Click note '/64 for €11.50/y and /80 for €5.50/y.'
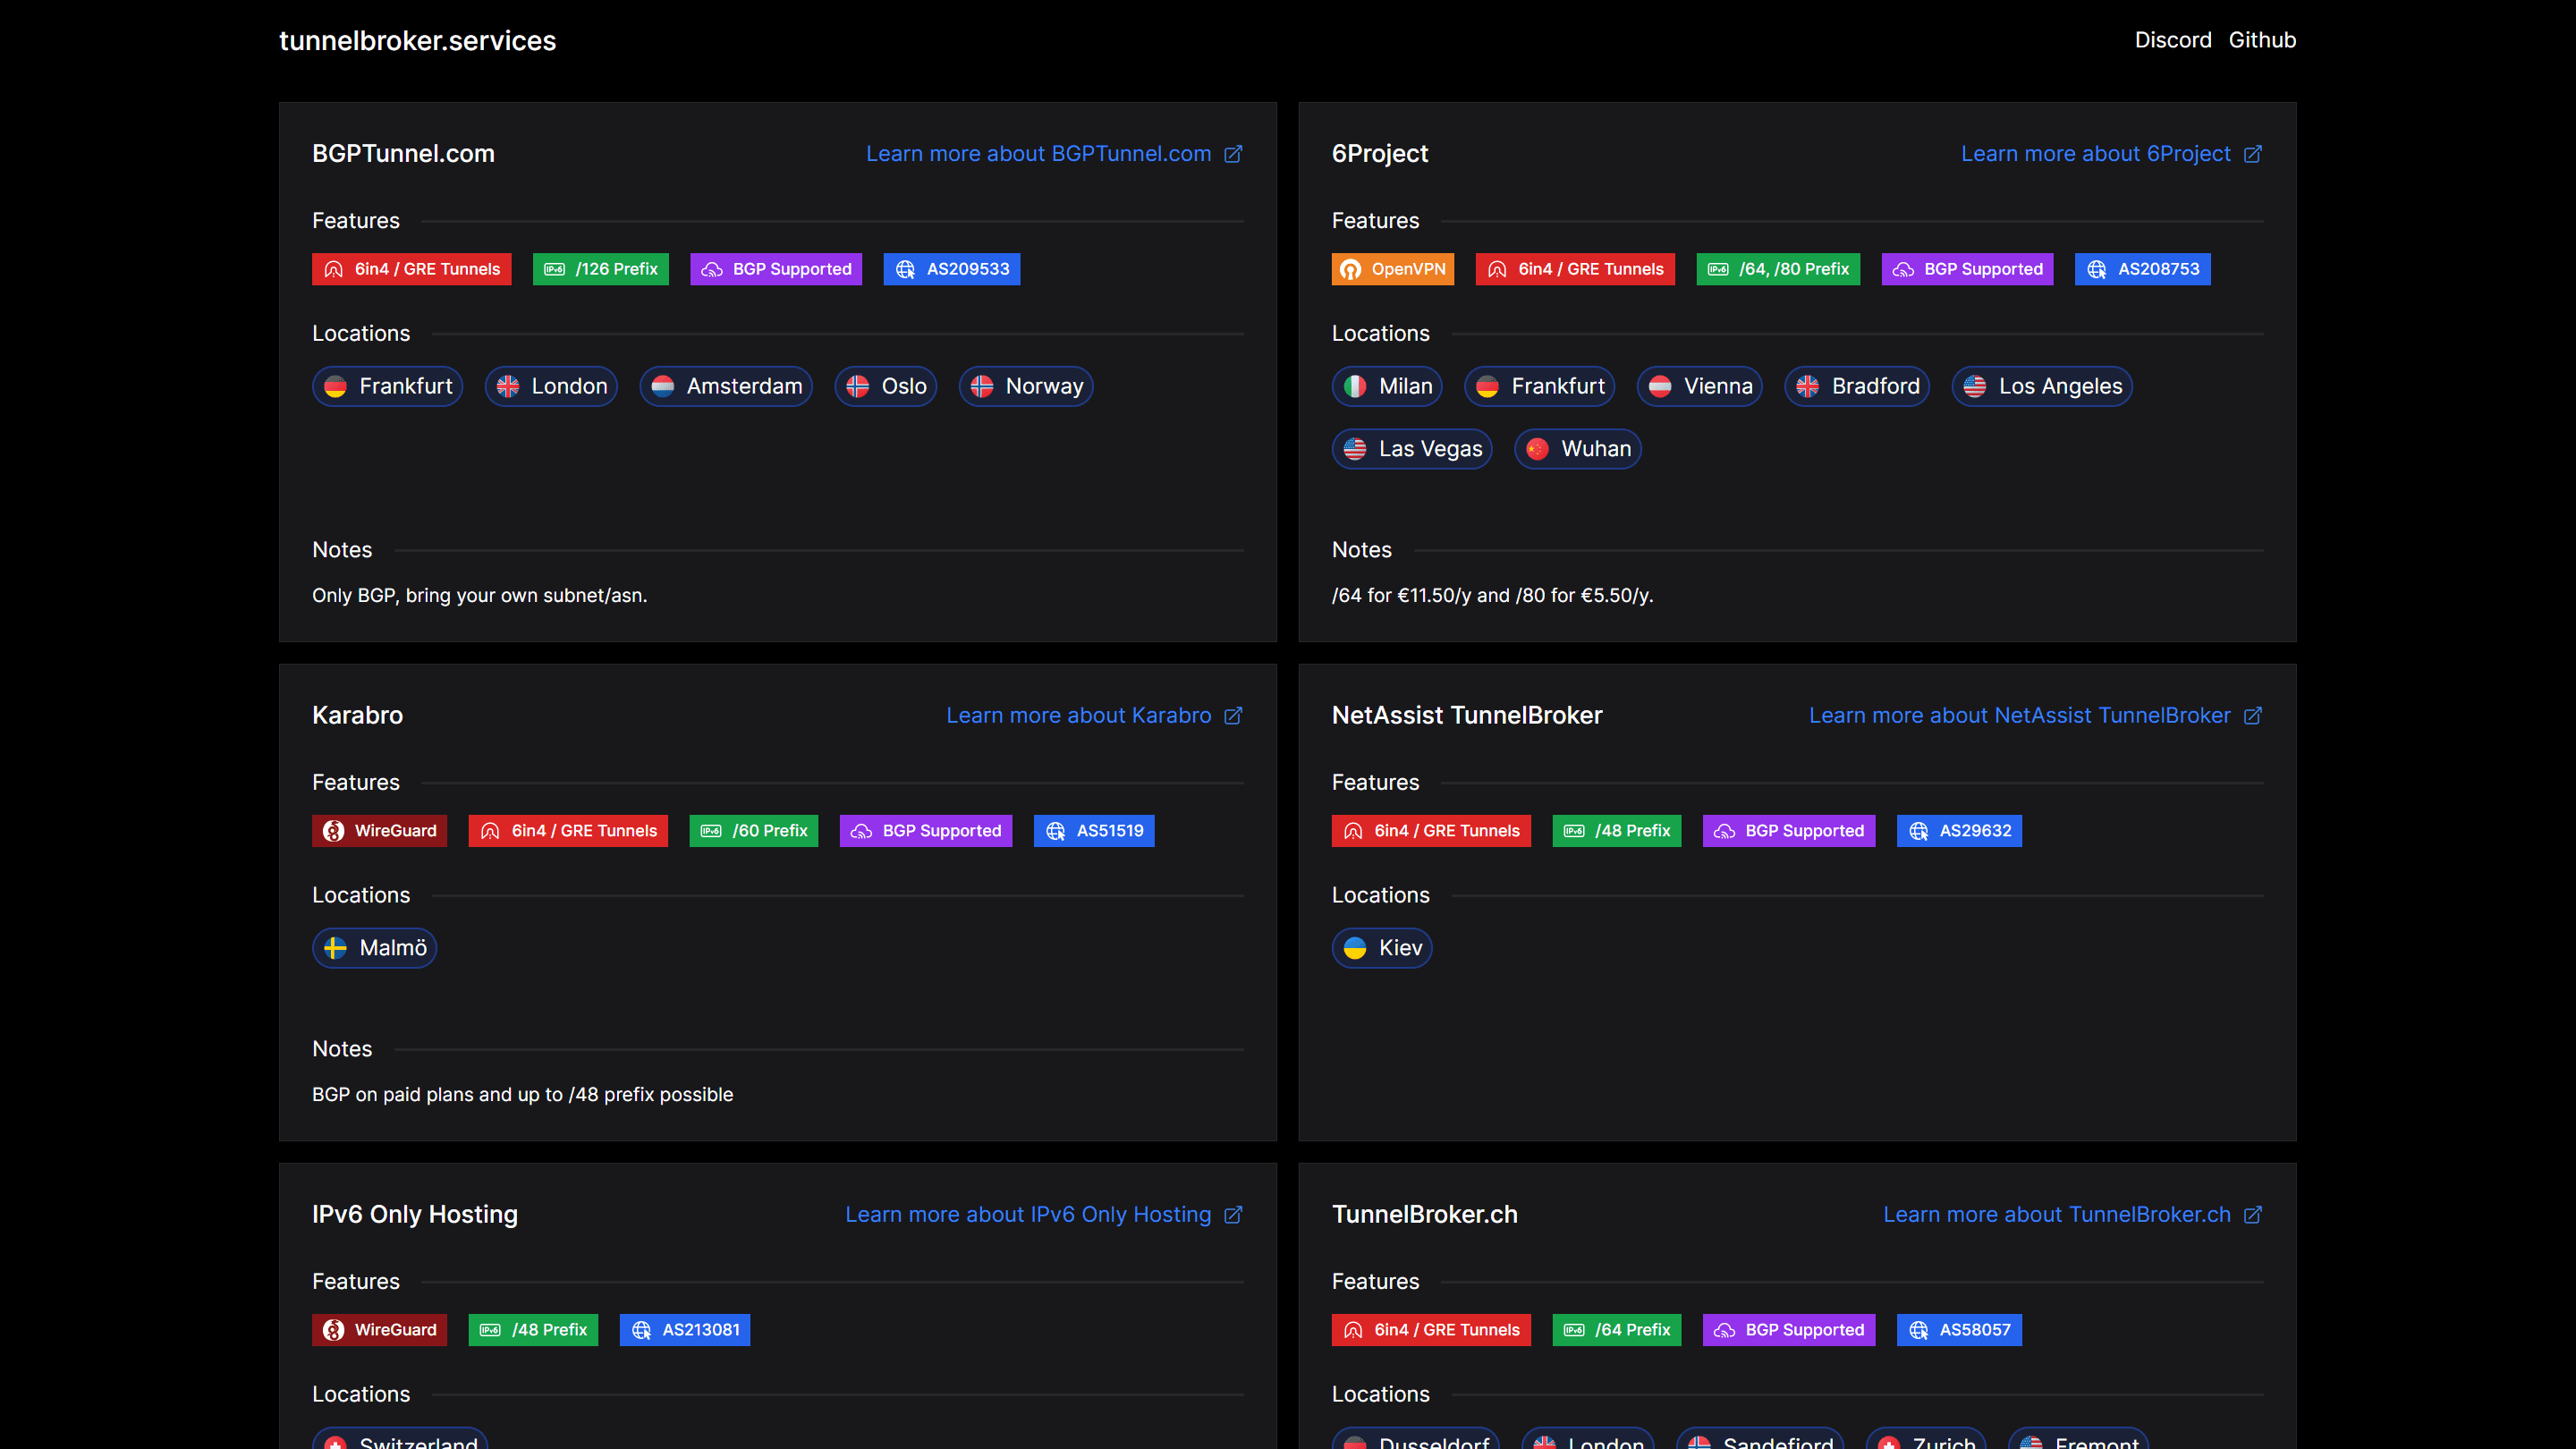2576x1449 pixels. click(x=1492, y=596)
